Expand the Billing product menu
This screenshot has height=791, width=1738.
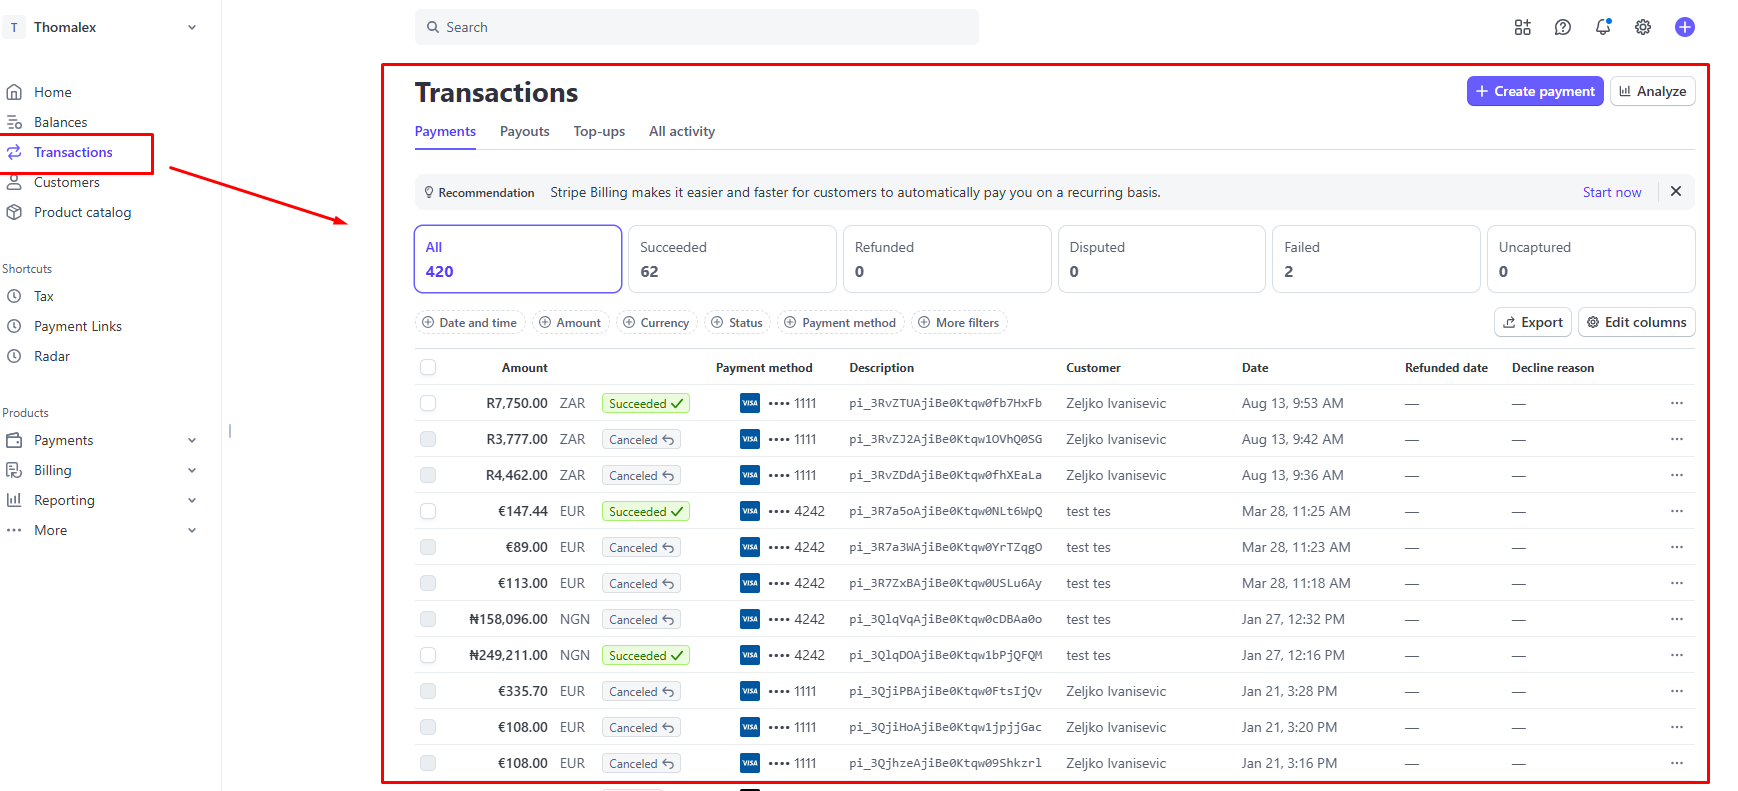pyautogui.click(x=192, y=470)
